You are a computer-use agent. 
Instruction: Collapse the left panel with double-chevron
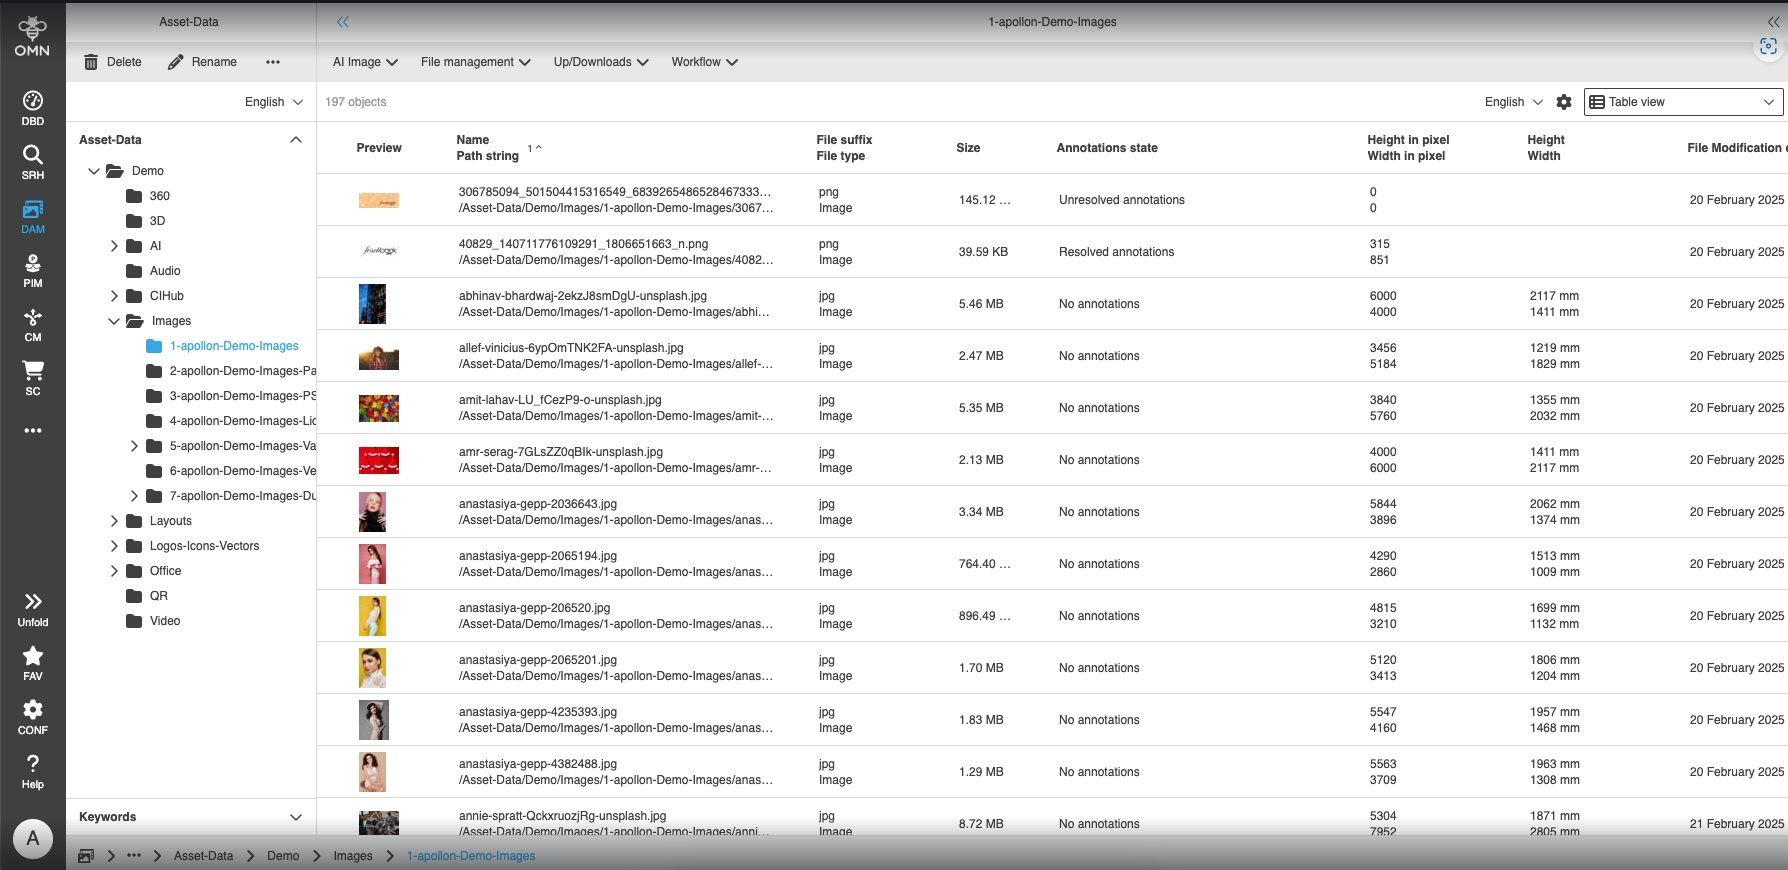[343, 22]
